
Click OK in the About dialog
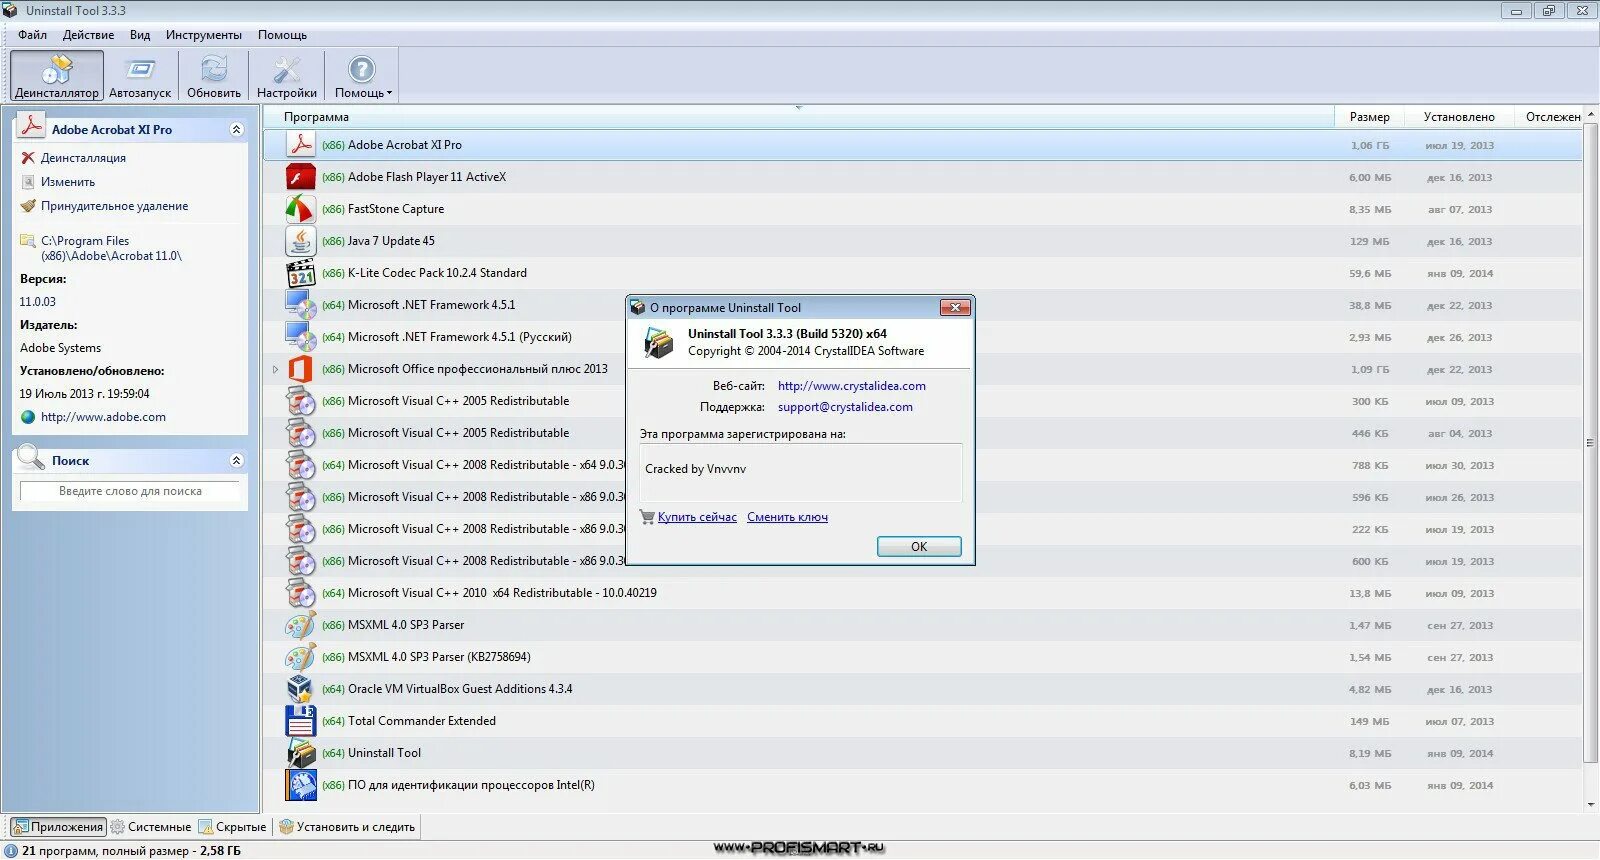pyautogui.click(x=919, y=547)
